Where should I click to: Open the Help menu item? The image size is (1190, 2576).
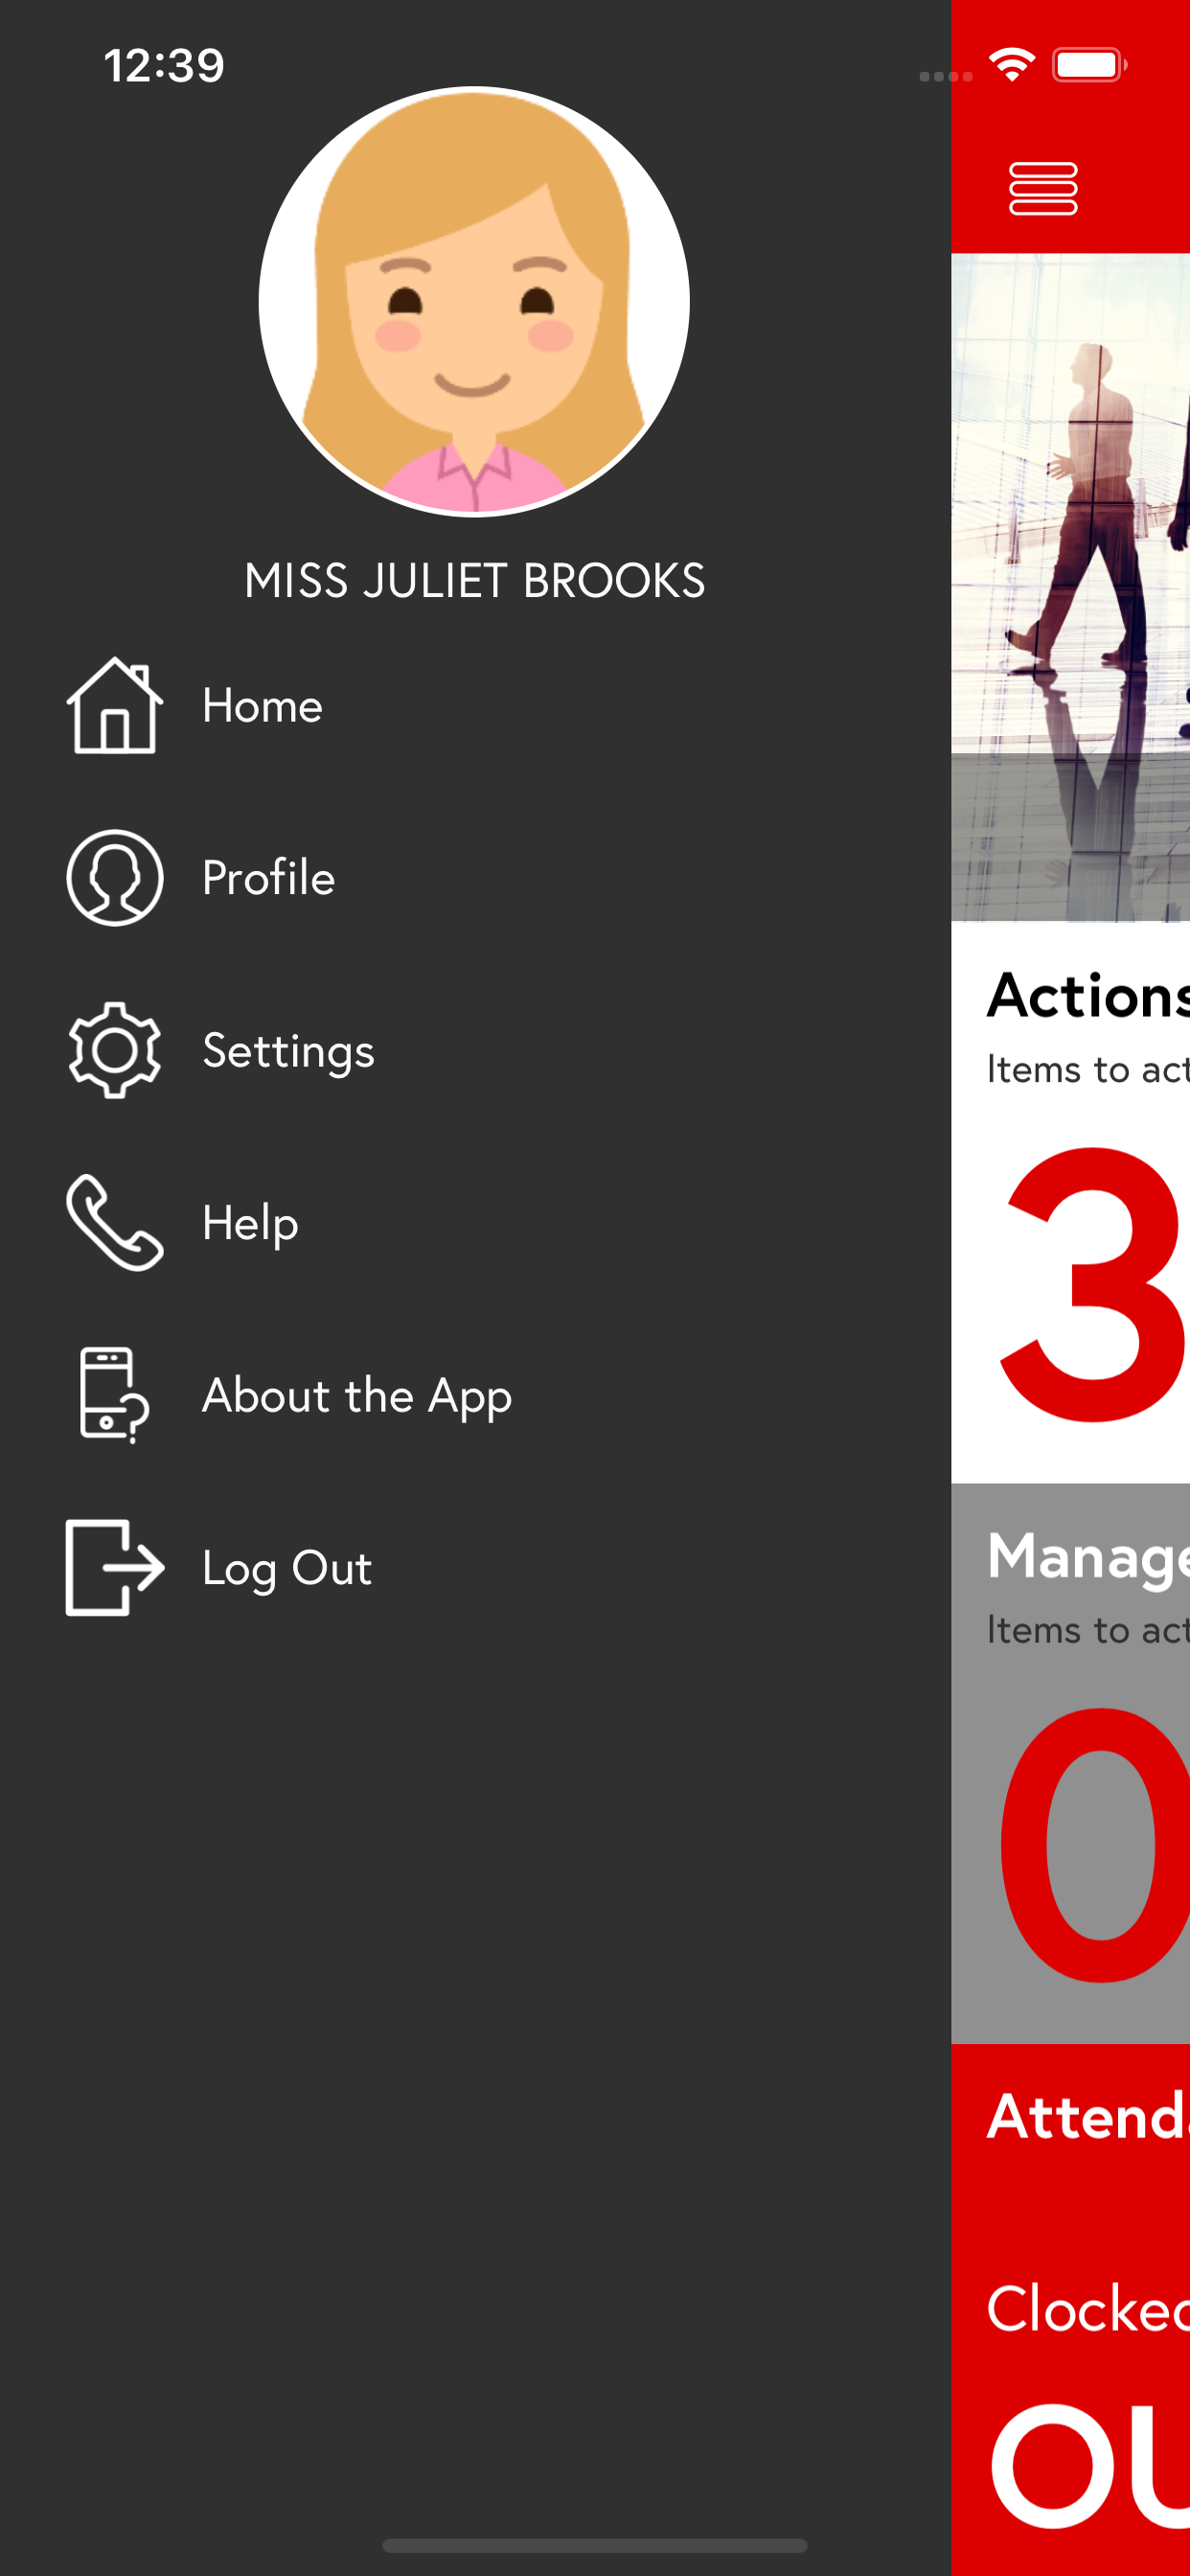475,1222
